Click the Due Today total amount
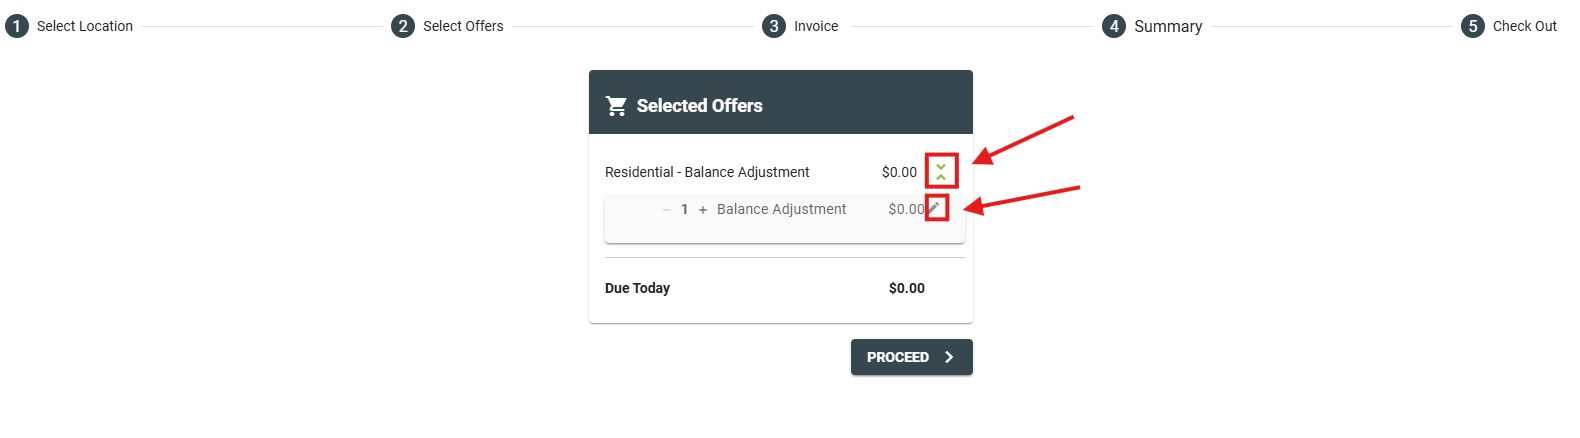The image size is (1580, 438). point(906,288)
